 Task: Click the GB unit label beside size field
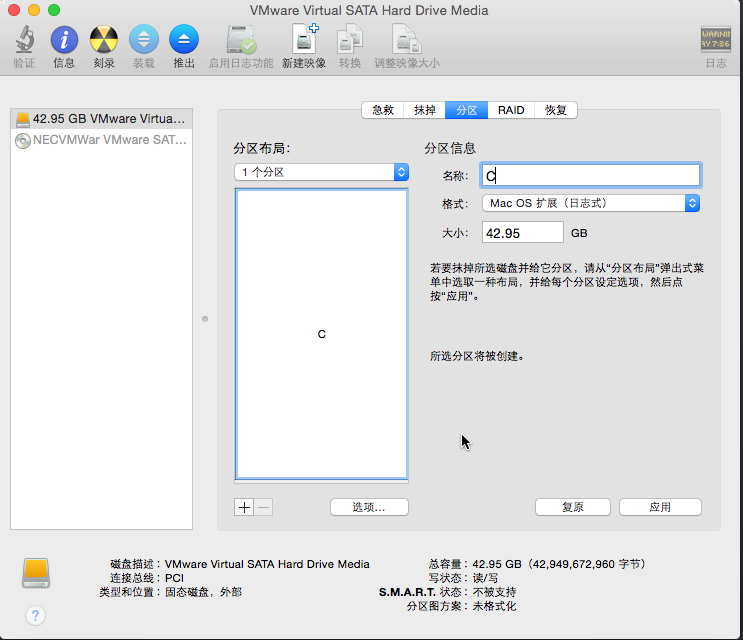pos(579,233)
